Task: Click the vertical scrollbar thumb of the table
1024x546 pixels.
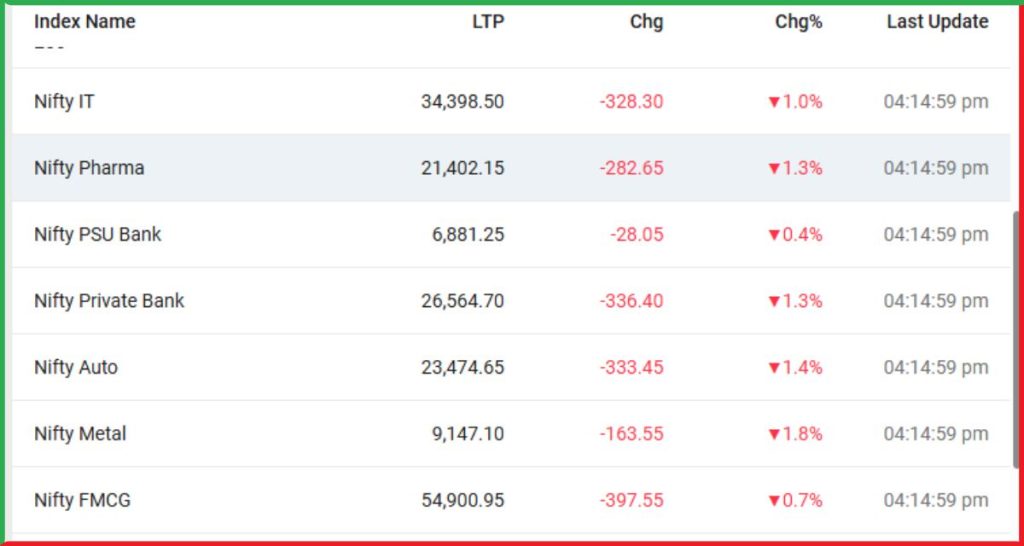Action: (1016, 340)
